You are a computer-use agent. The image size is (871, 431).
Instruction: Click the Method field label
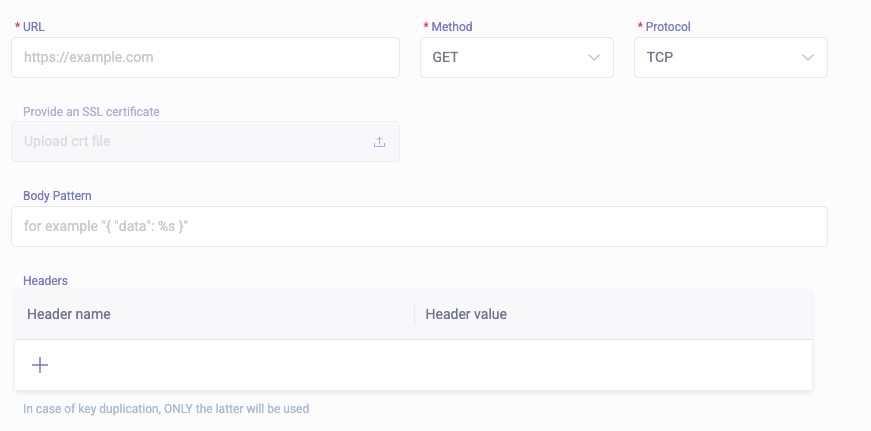coord(451,27)
